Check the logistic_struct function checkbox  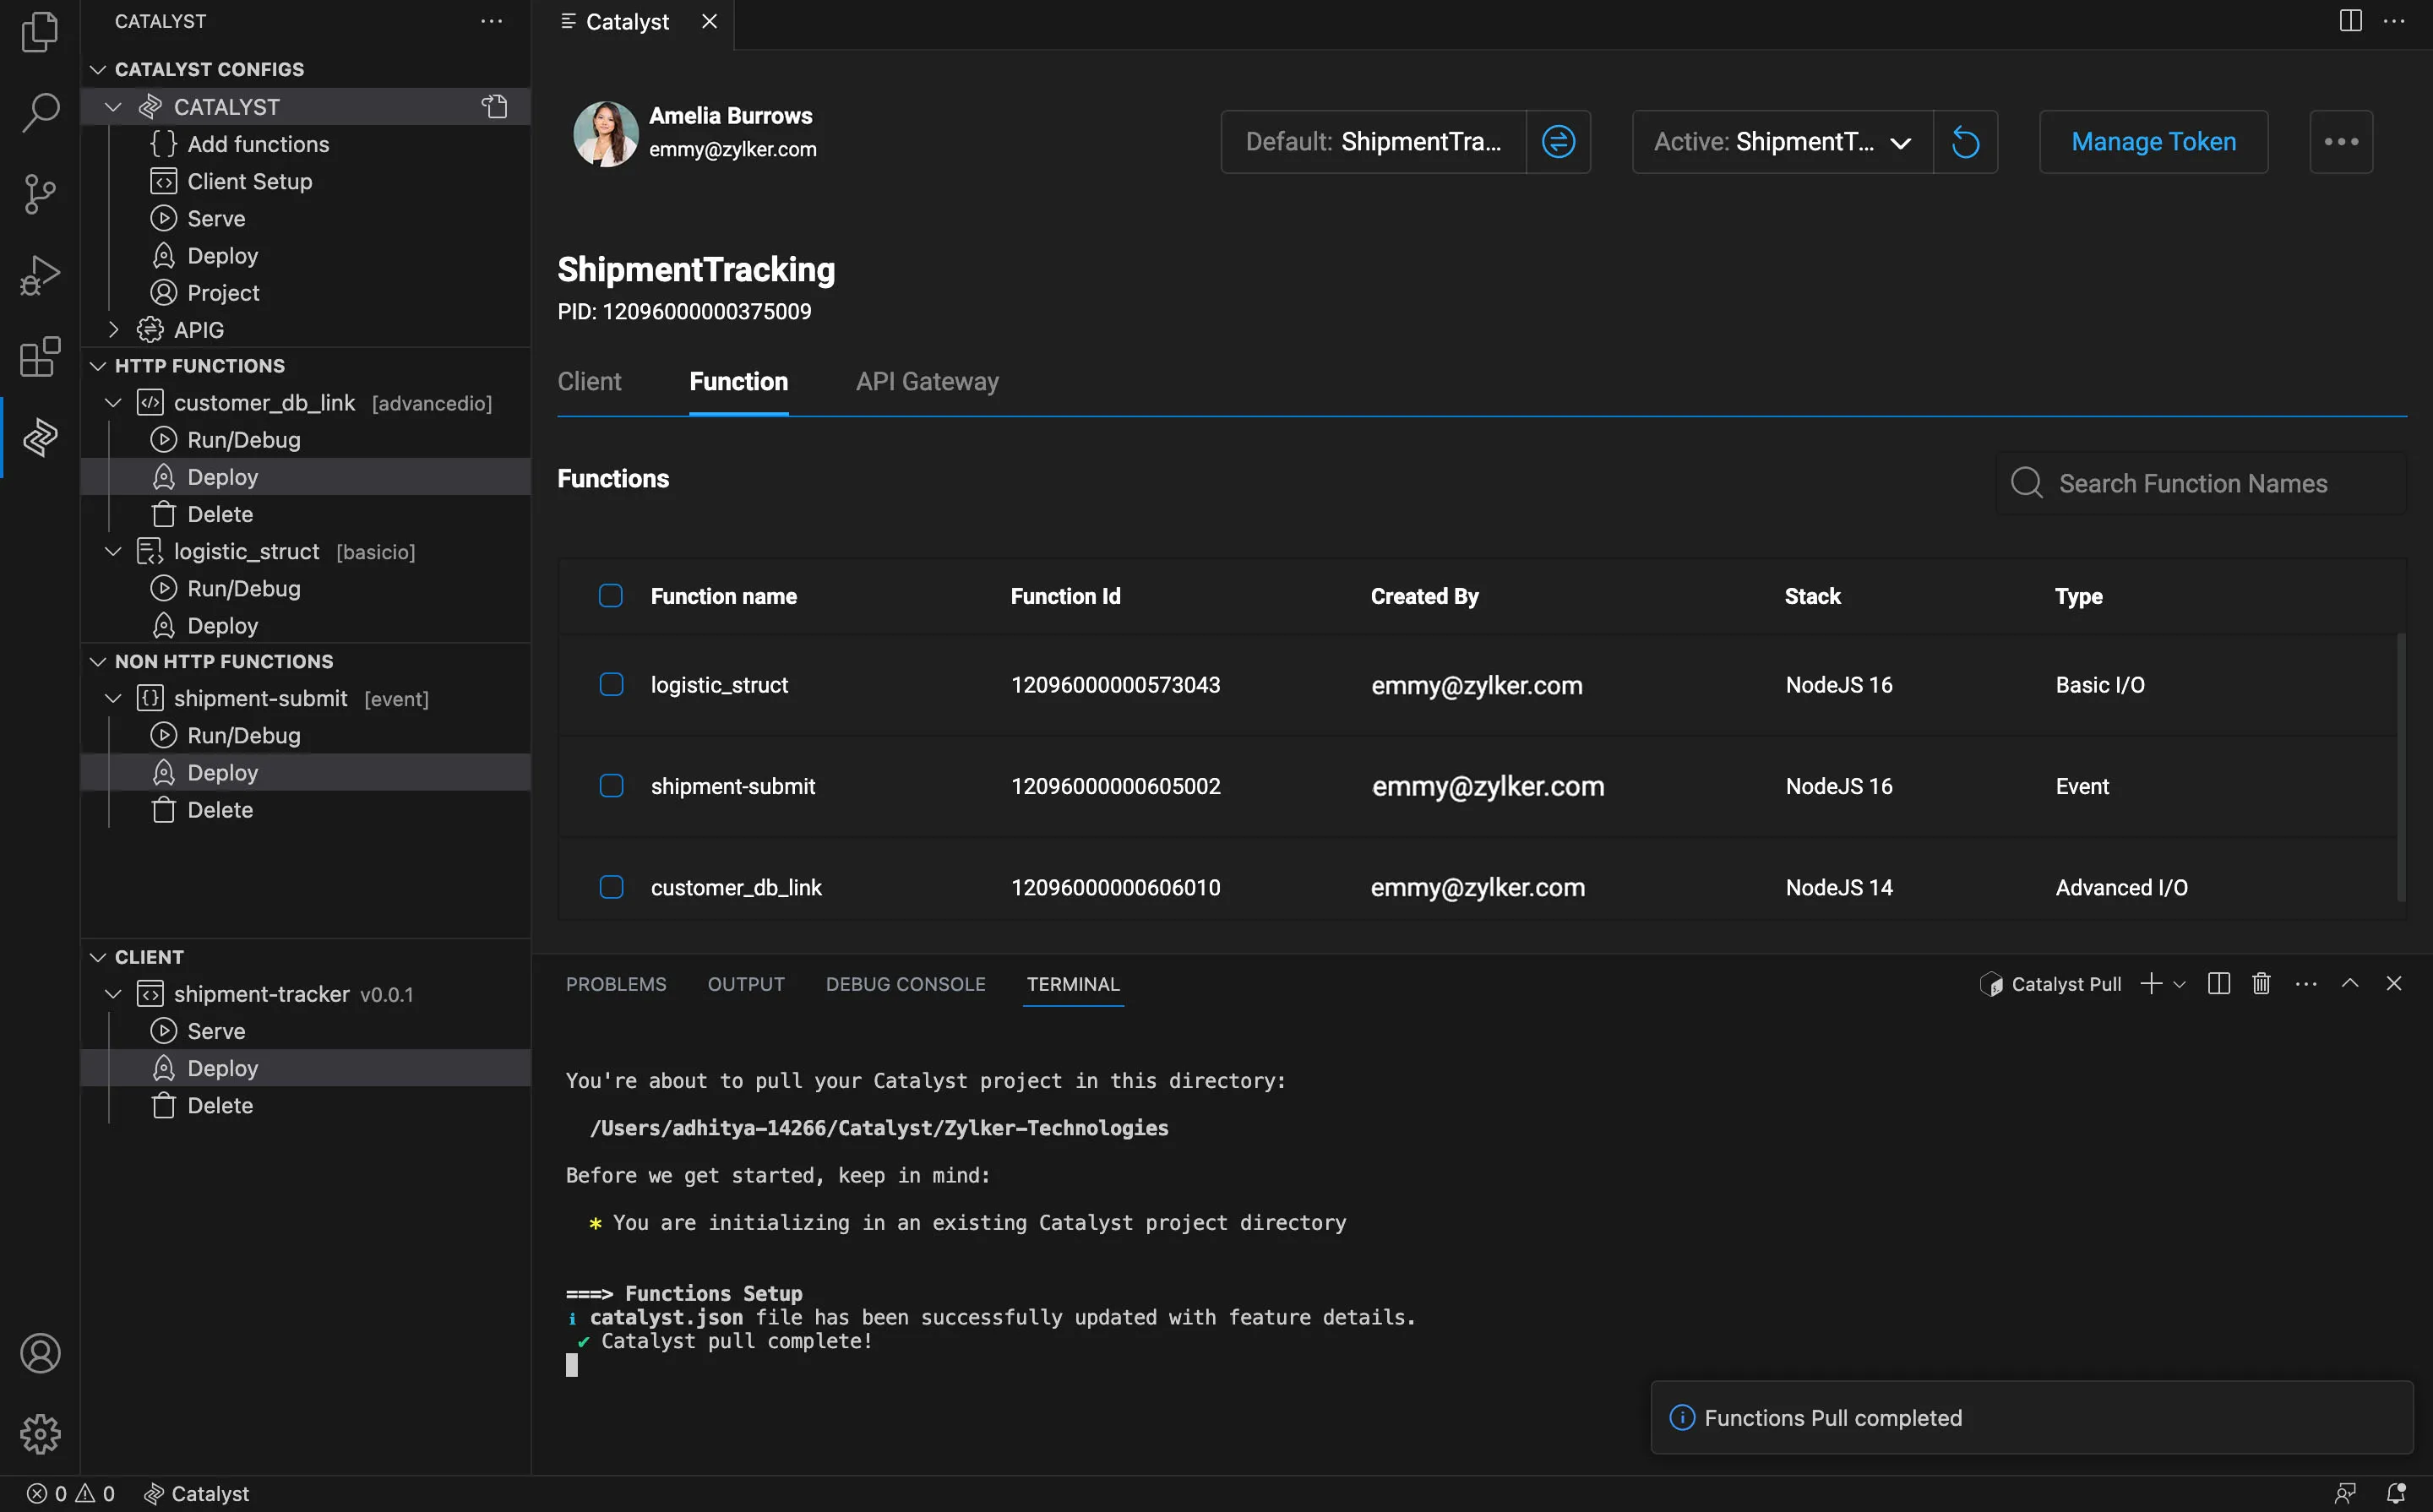point(610,684)
